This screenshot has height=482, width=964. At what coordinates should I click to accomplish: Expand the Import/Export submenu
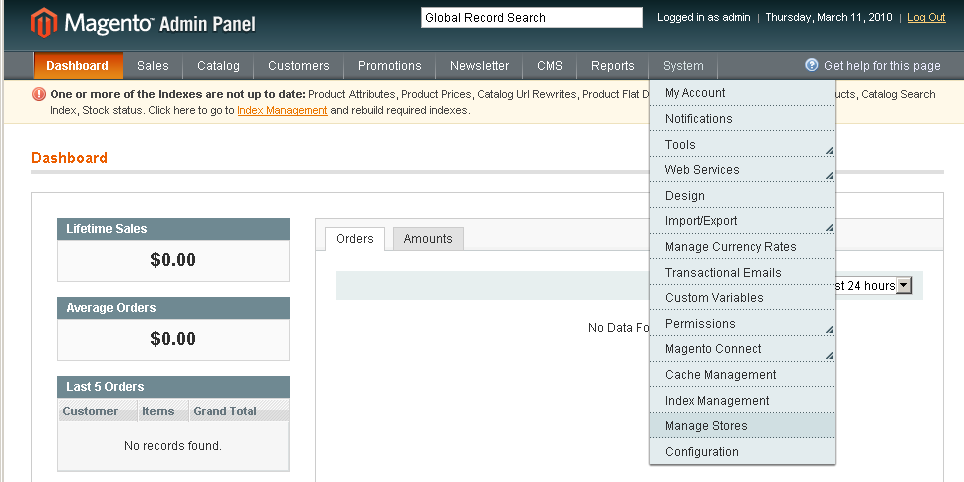pos(742,221)
